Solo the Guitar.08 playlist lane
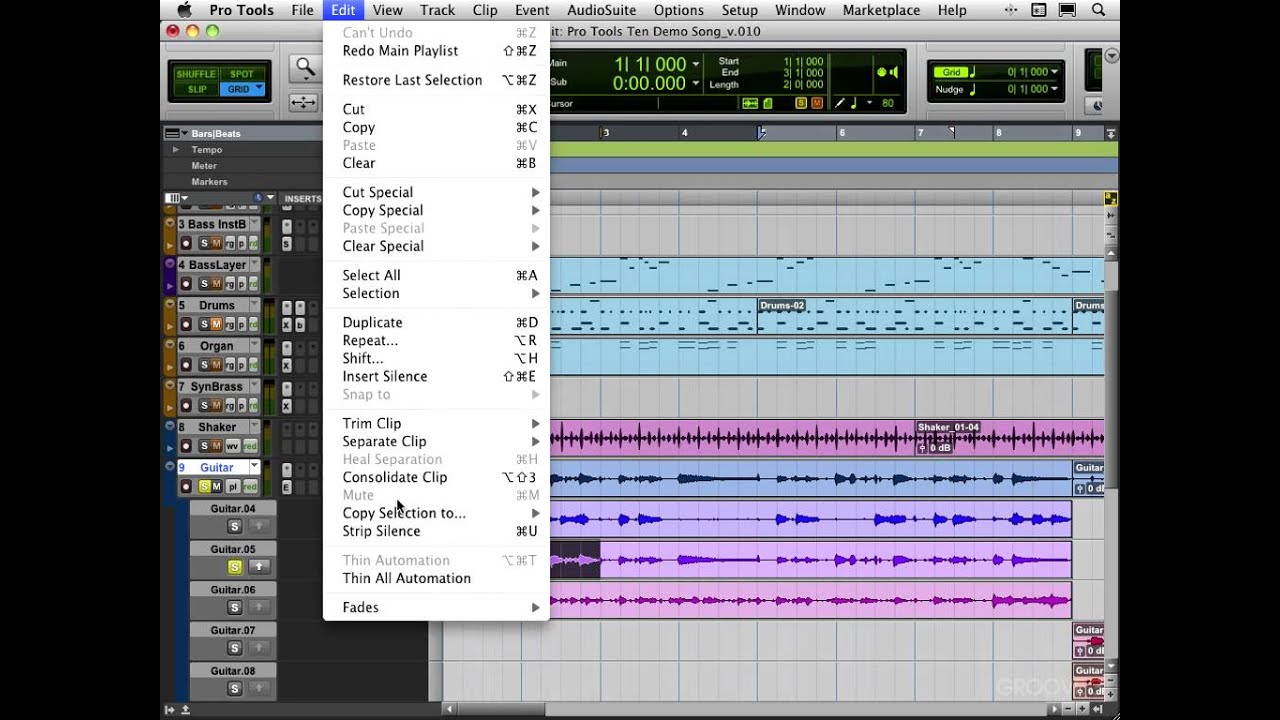The width and height of the screenshot is (1280, 720). pos(234,688)
